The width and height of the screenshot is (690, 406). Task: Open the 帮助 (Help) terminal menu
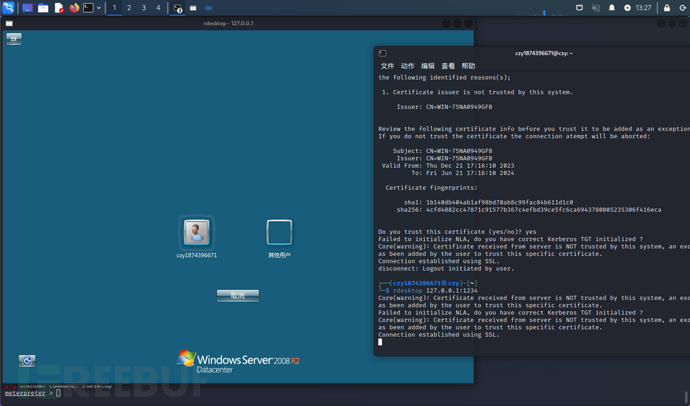(x=468, y=66)
